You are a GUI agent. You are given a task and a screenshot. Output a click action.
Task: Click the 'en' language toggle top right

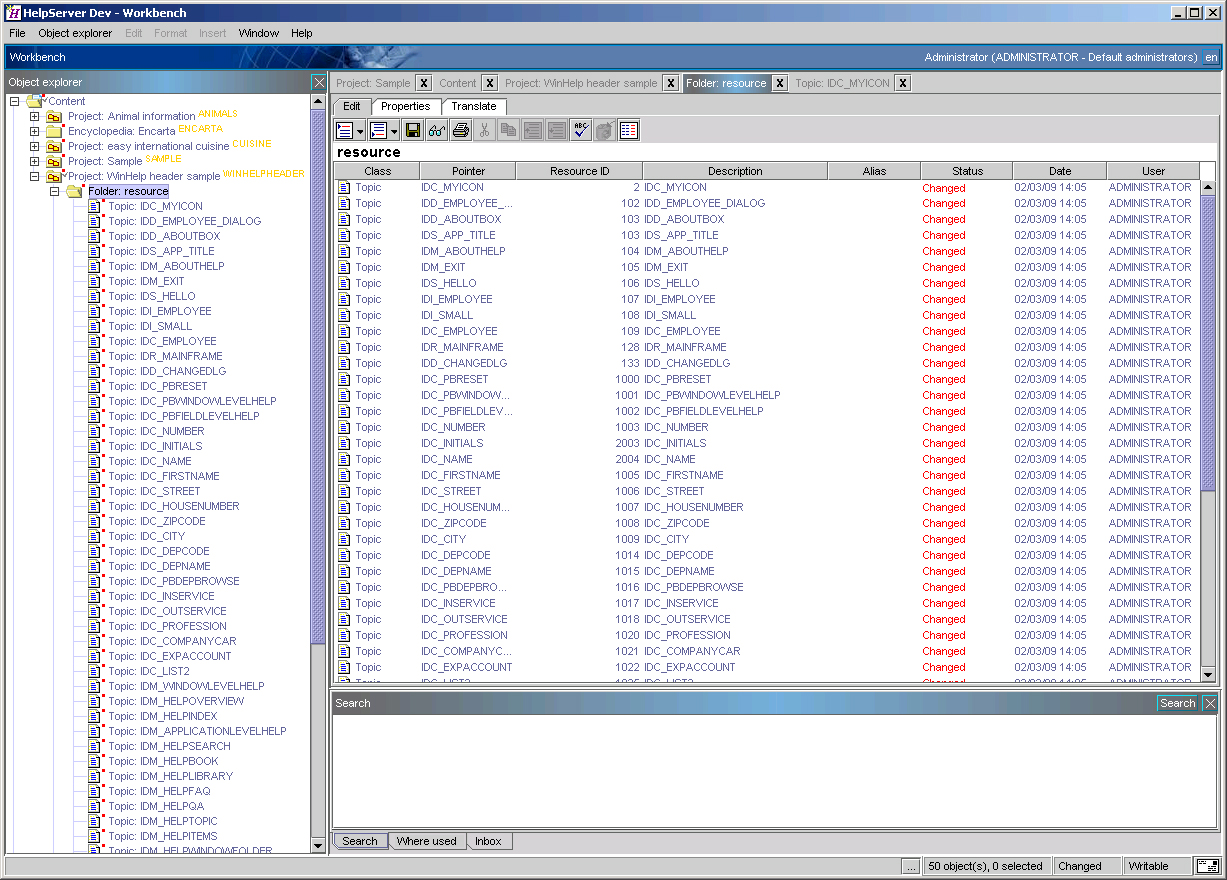1213,58
